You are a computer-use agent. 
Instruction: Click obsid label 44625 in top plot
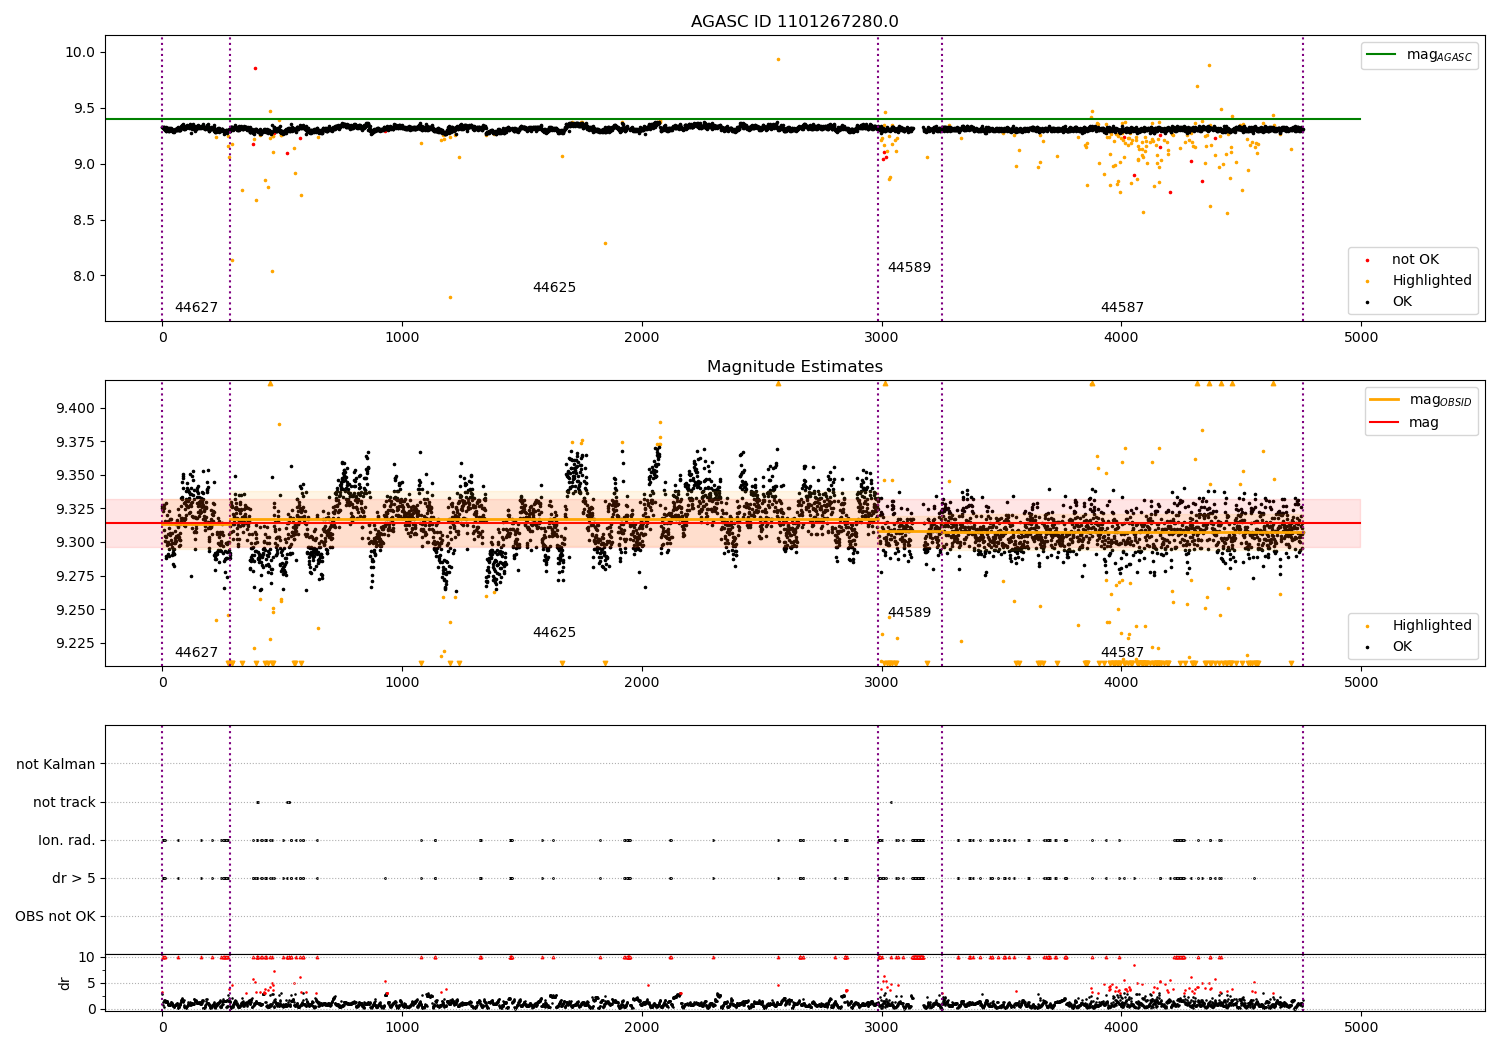click(x=554, y=288)
